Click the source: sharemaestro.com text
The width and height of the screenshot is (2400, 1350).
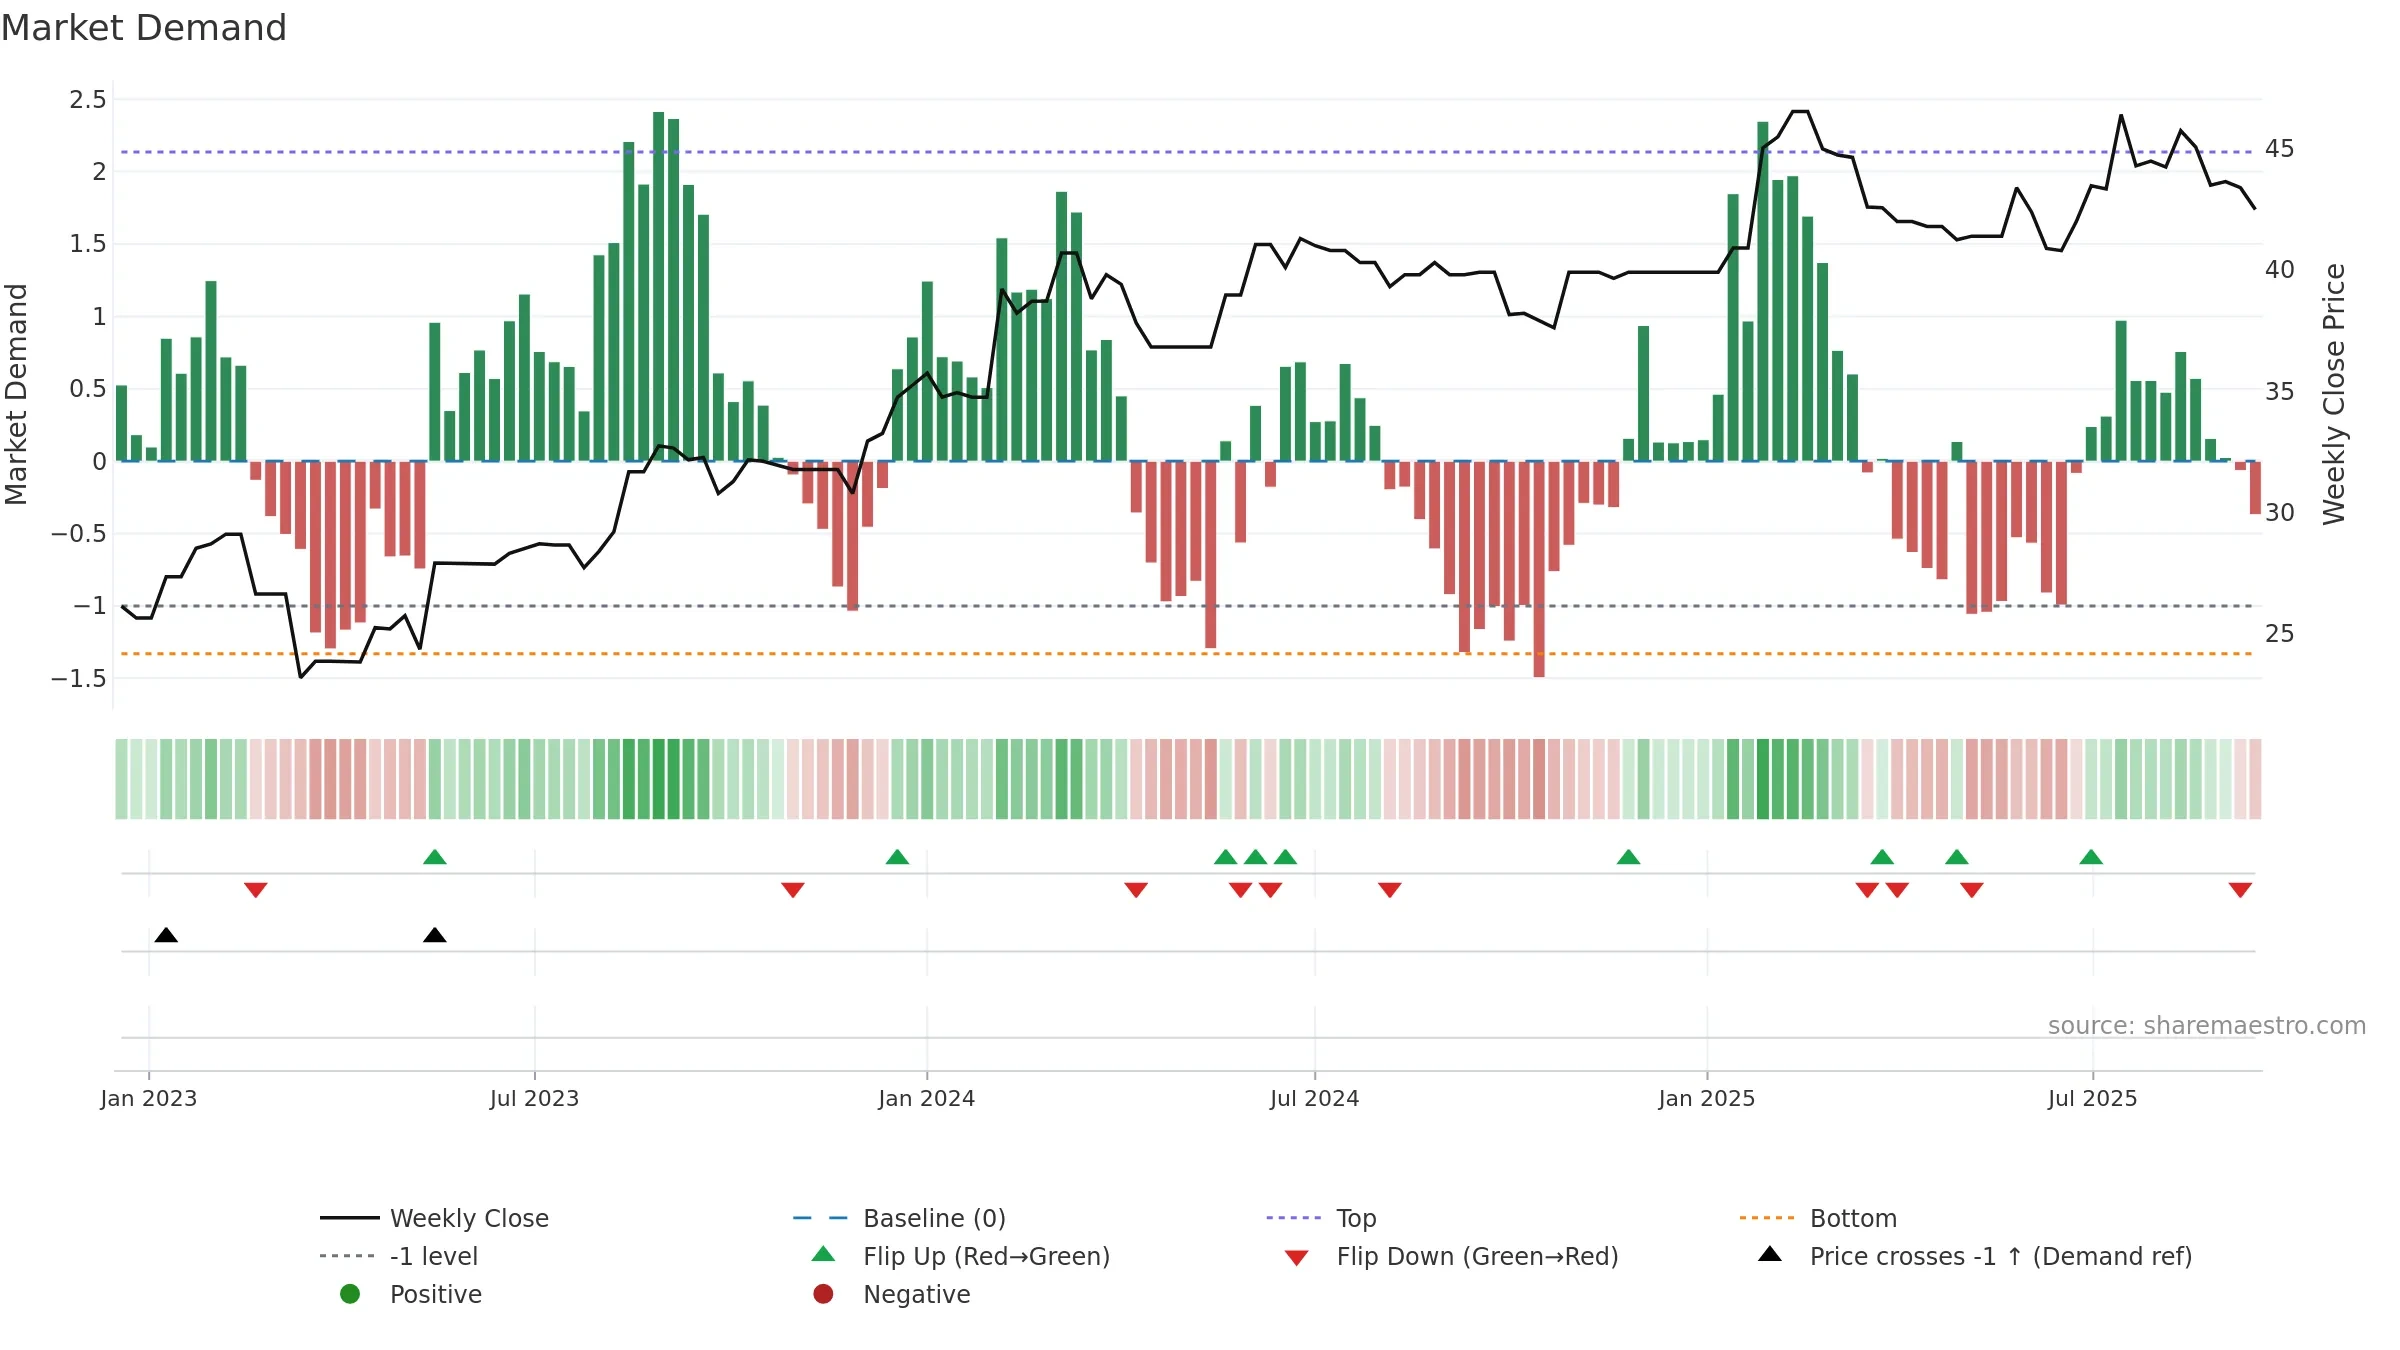[2207, 1026]
